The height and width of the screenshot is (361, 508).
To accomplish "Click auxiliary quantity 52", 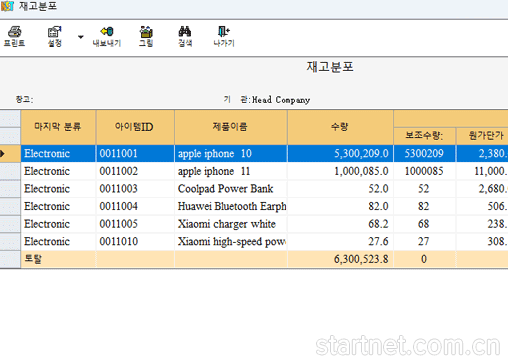I will pyautogui.click(x=424, y=189).
